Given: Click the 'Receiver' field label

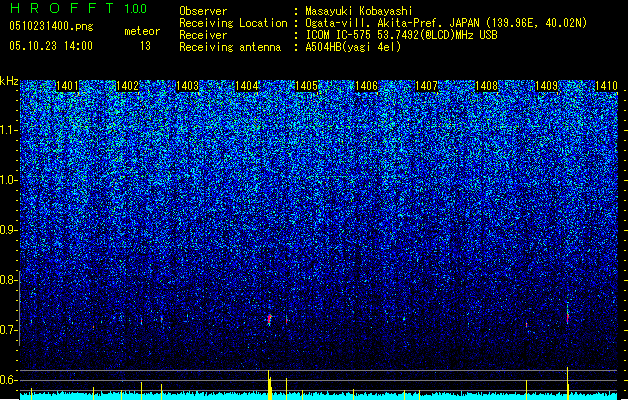Looking at the screenshot, I should [203, 35].
